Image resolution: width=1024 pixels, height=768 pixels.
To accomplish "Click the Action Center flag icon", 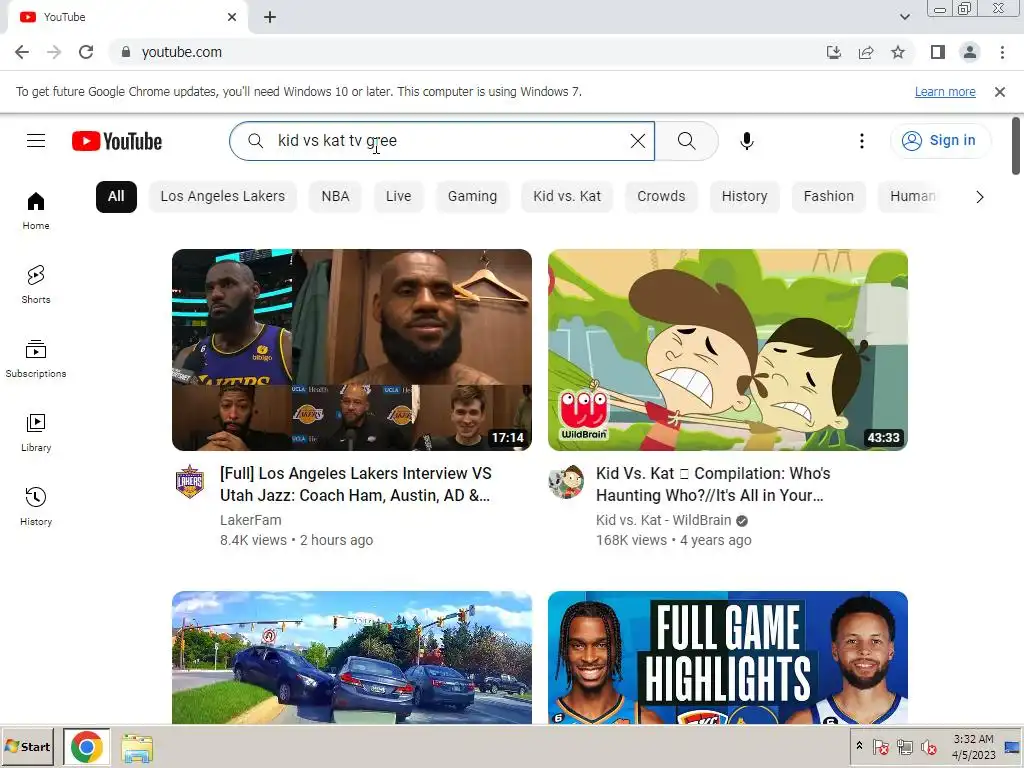I will pyautogui.click(x=880, y=747).
